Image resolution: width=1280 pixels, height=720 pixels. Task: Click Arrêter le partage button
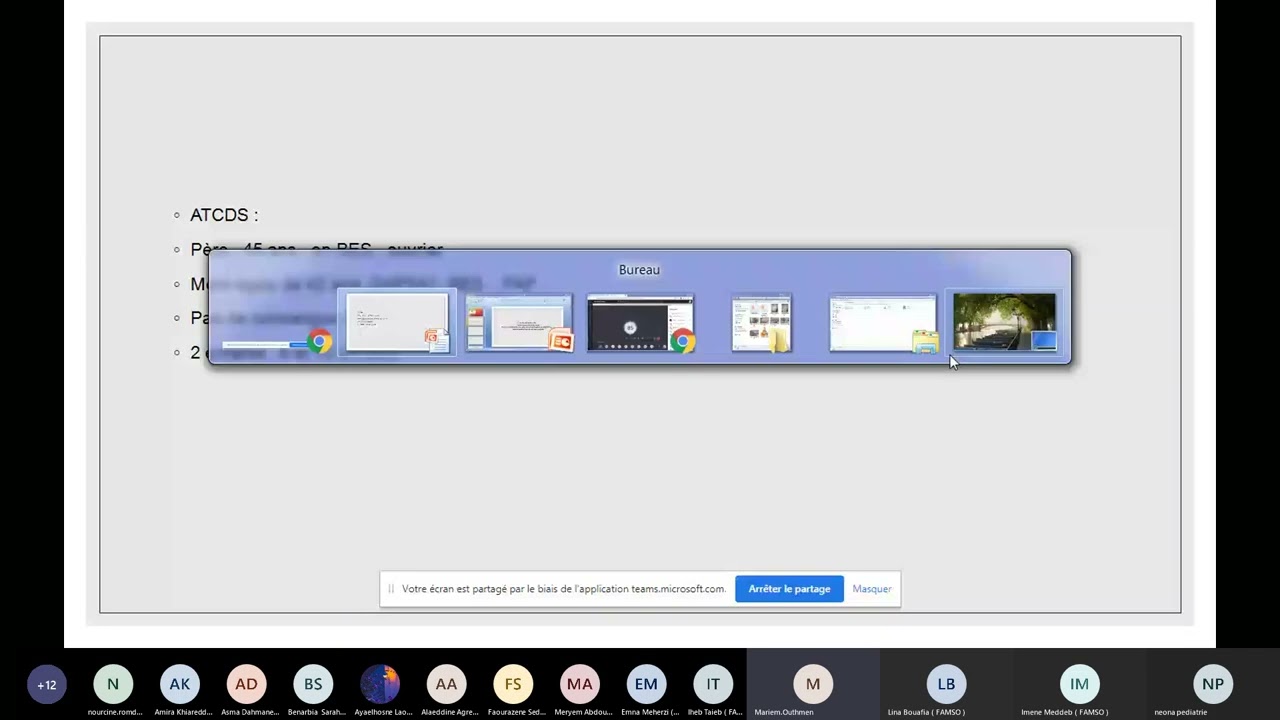[x=789, y=589]
